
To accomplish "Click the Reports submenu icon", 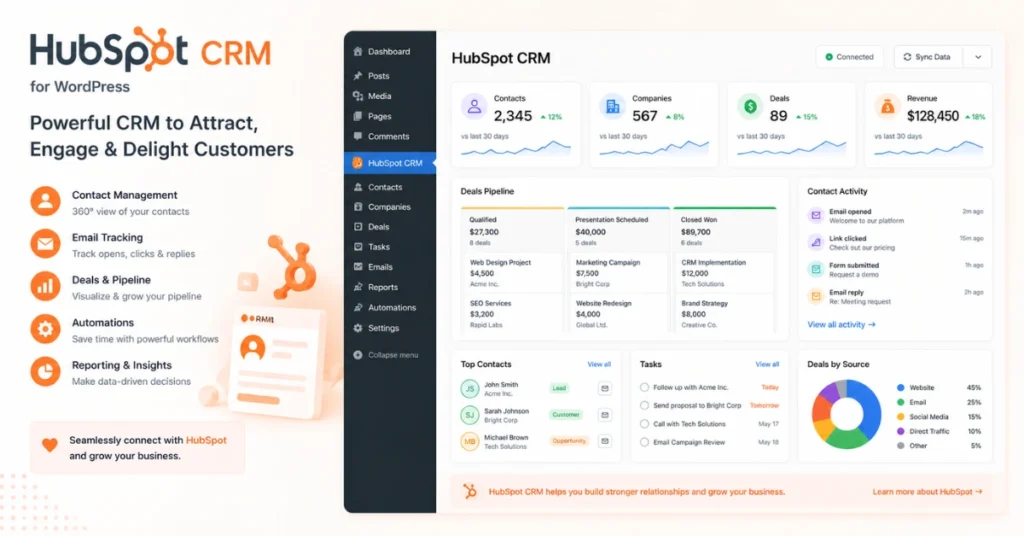I will tap(358, 287).
